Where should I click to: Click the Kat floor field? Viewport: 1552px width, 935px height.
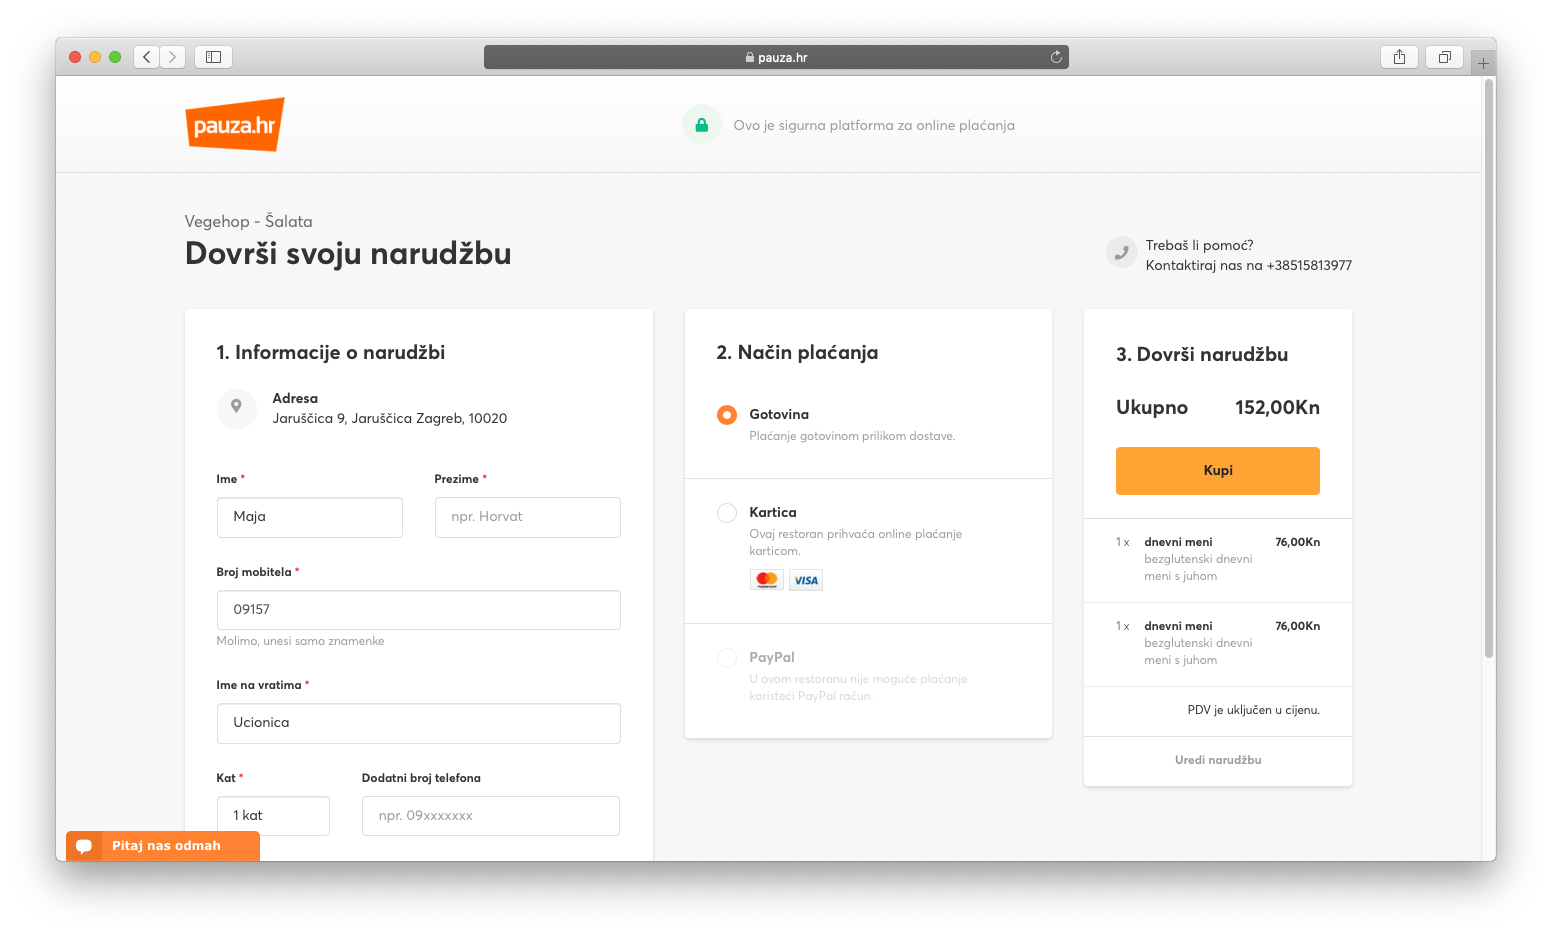pyautogui.click(x=273, y=816)
